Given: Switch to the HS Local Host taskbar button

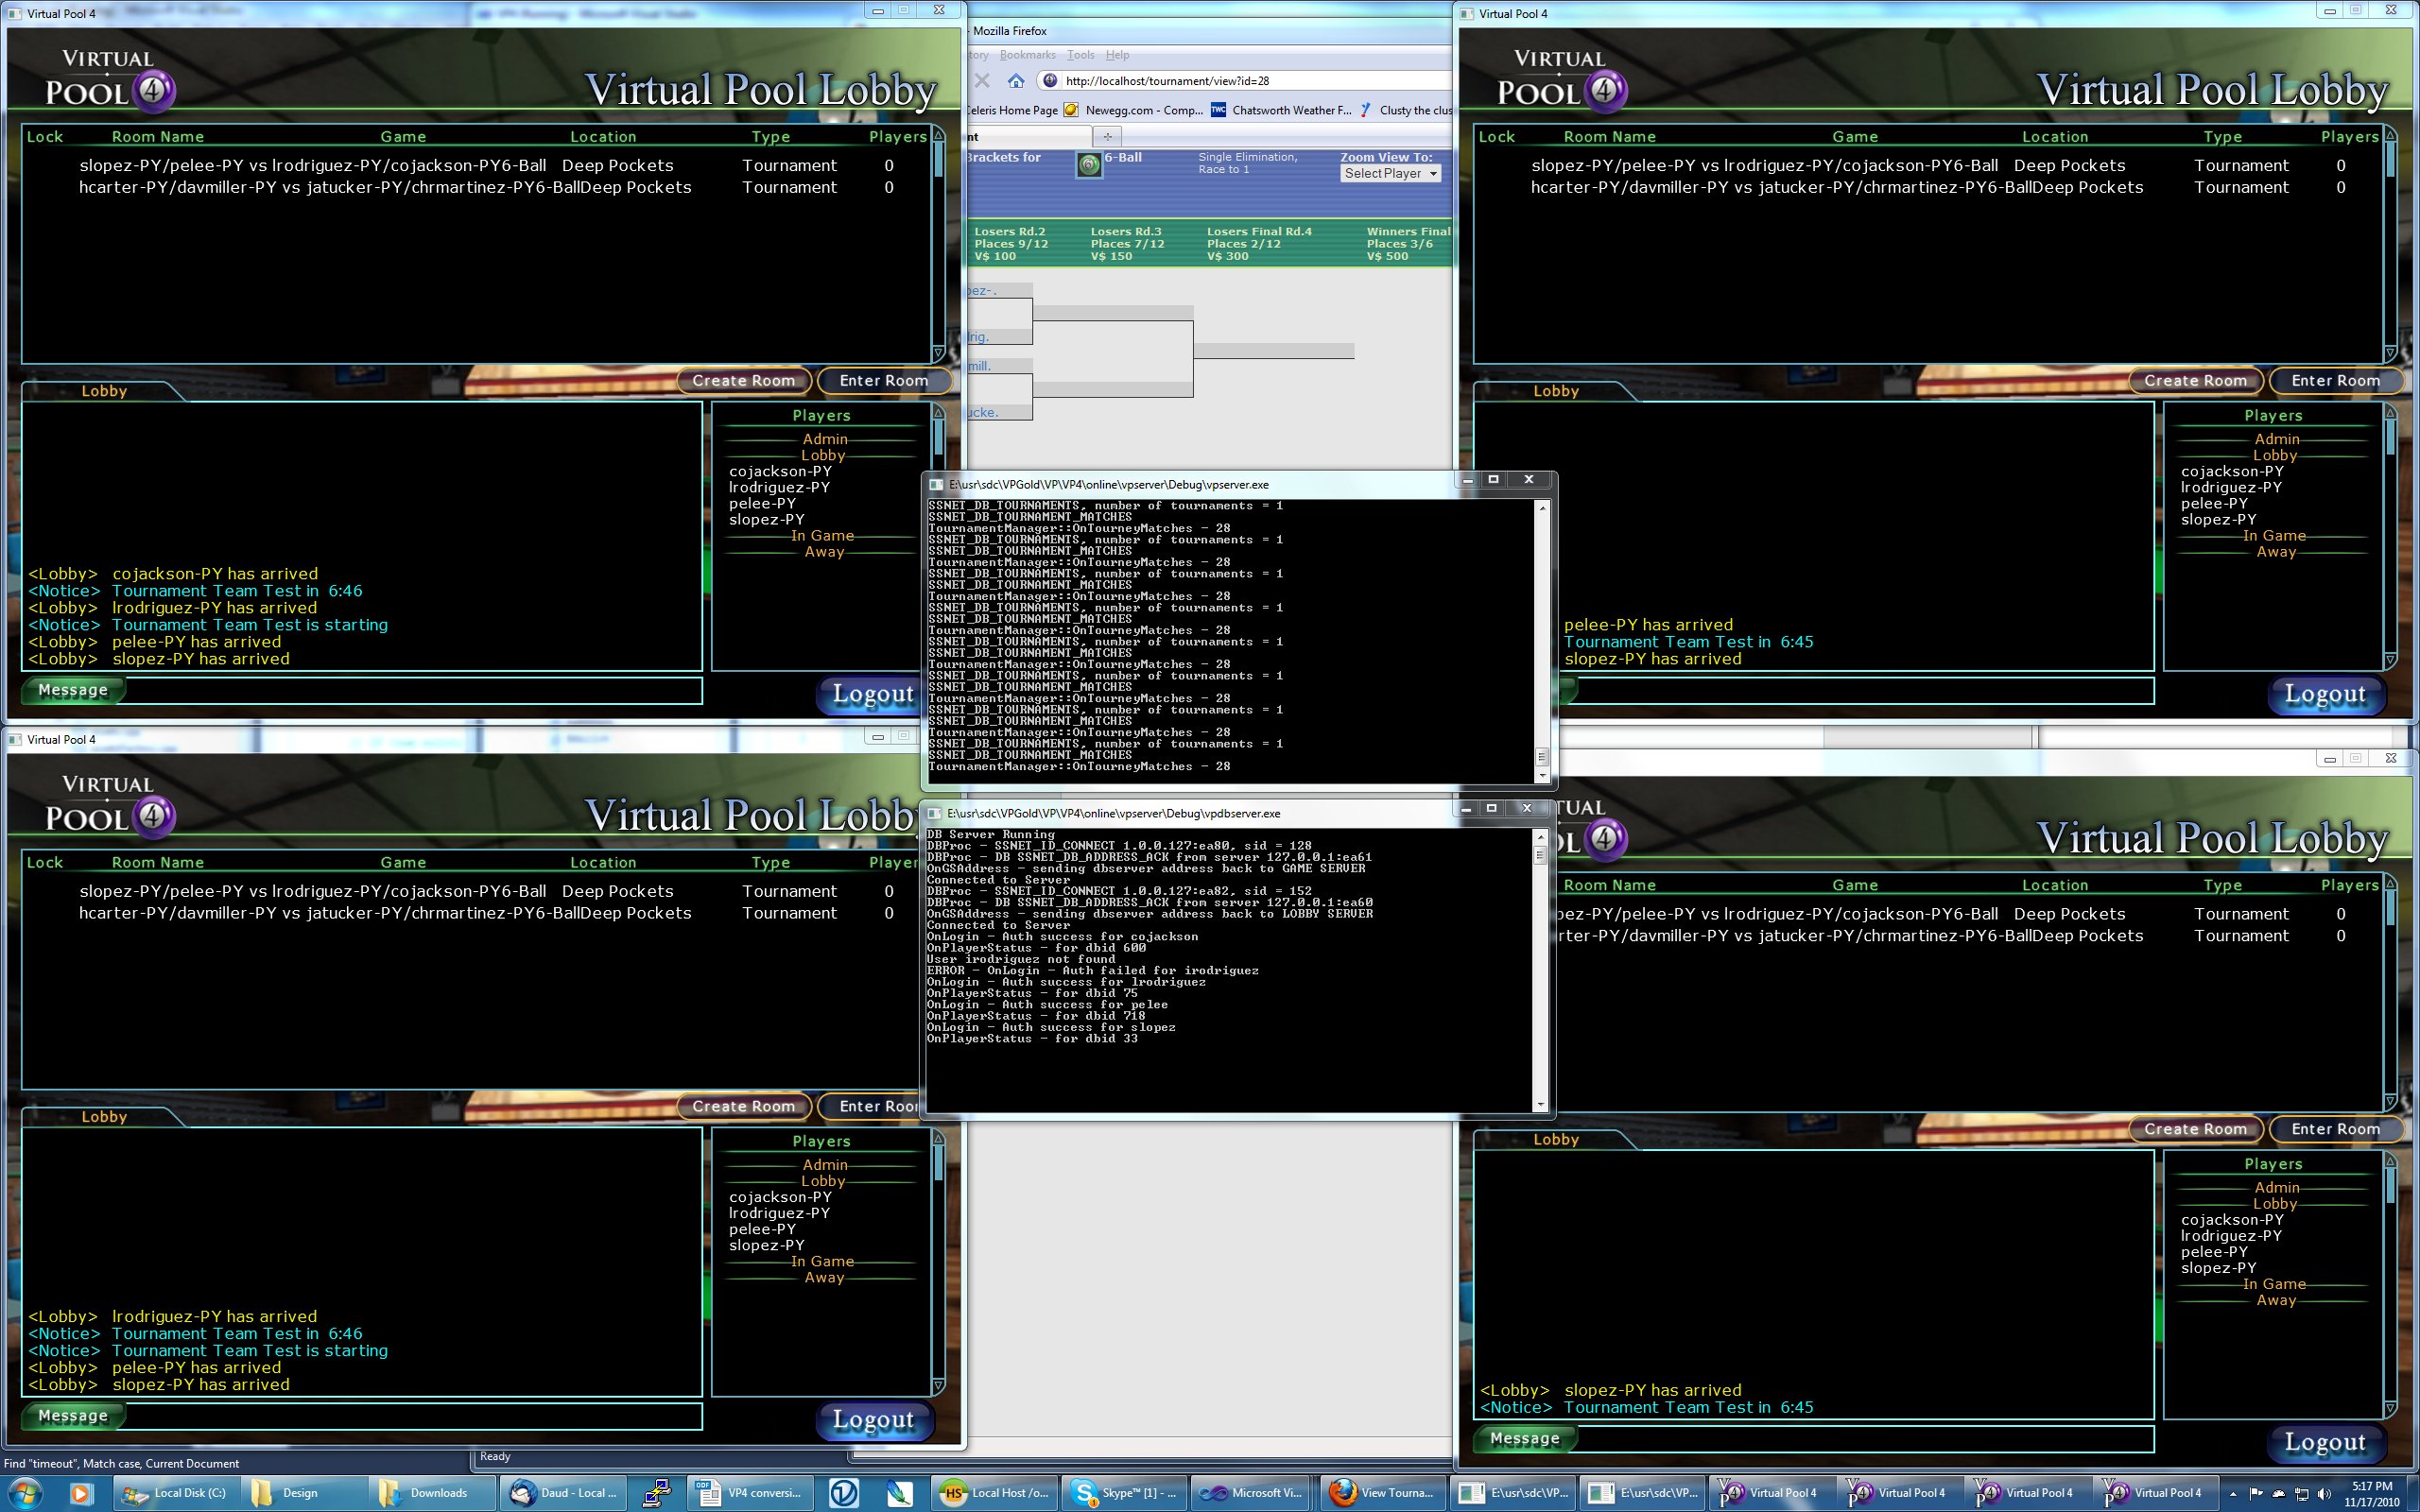Looking at the screenshot, I should (995, 1493).
